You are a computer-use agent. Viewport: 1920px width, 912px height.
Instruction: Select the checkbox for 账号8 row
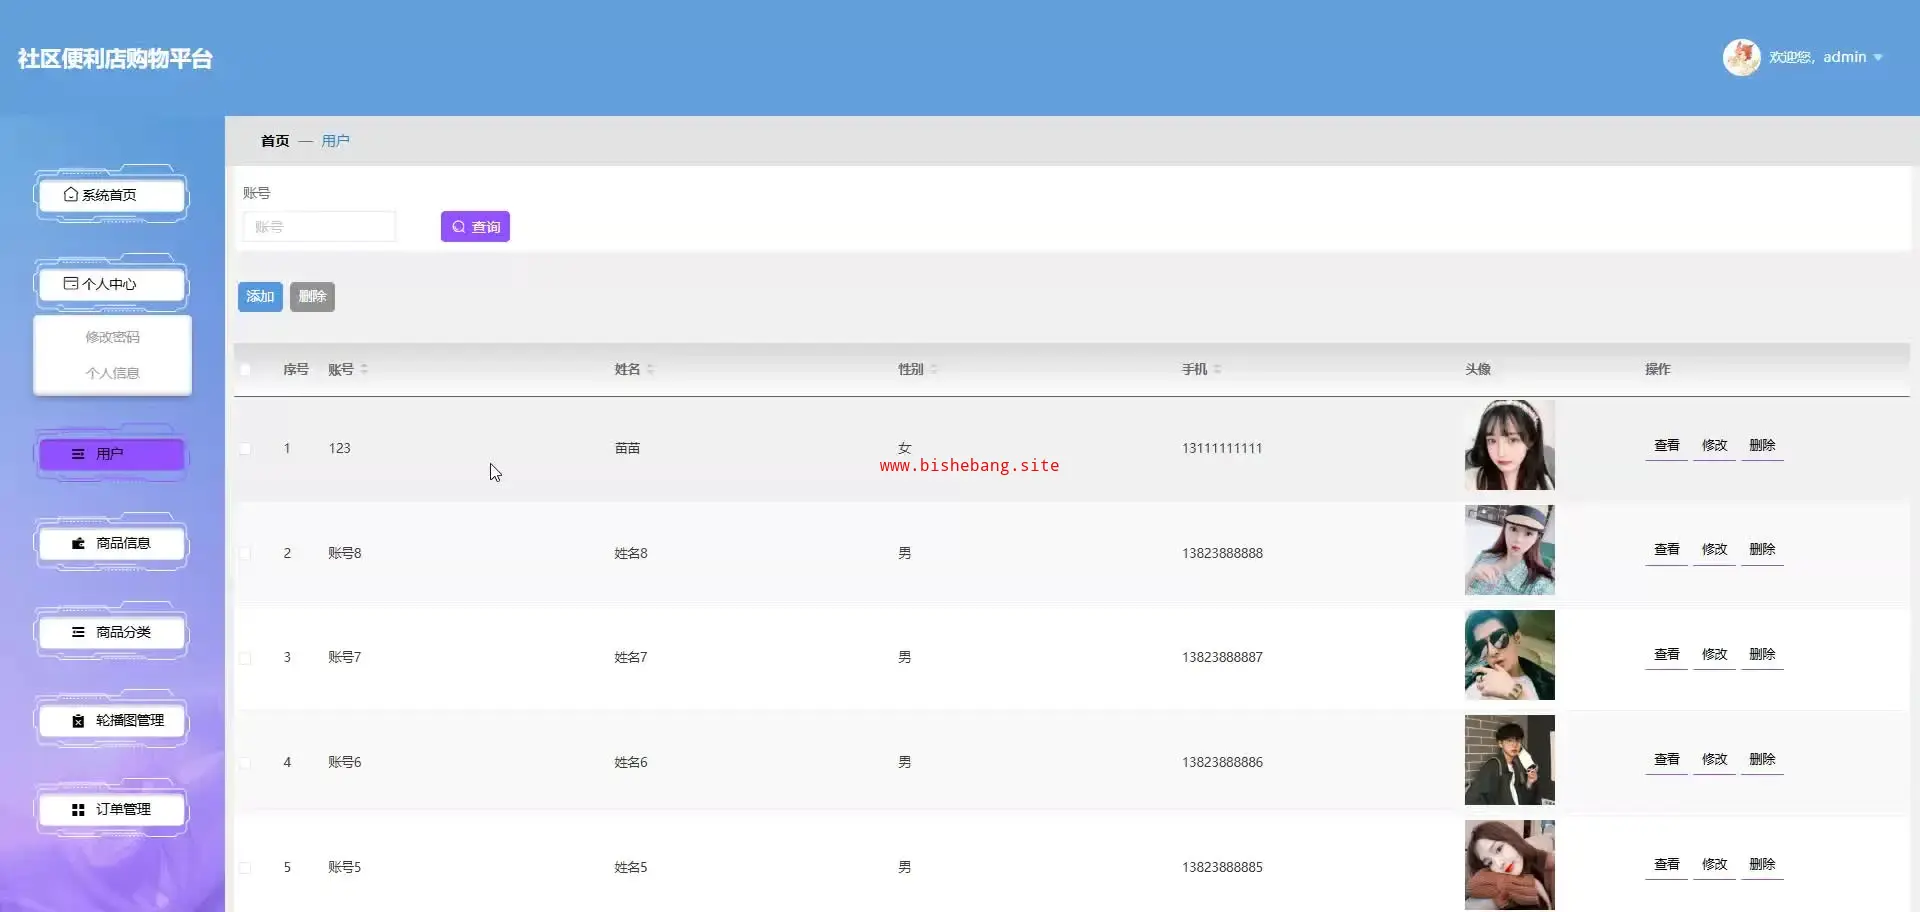click(x=245, y=553)
